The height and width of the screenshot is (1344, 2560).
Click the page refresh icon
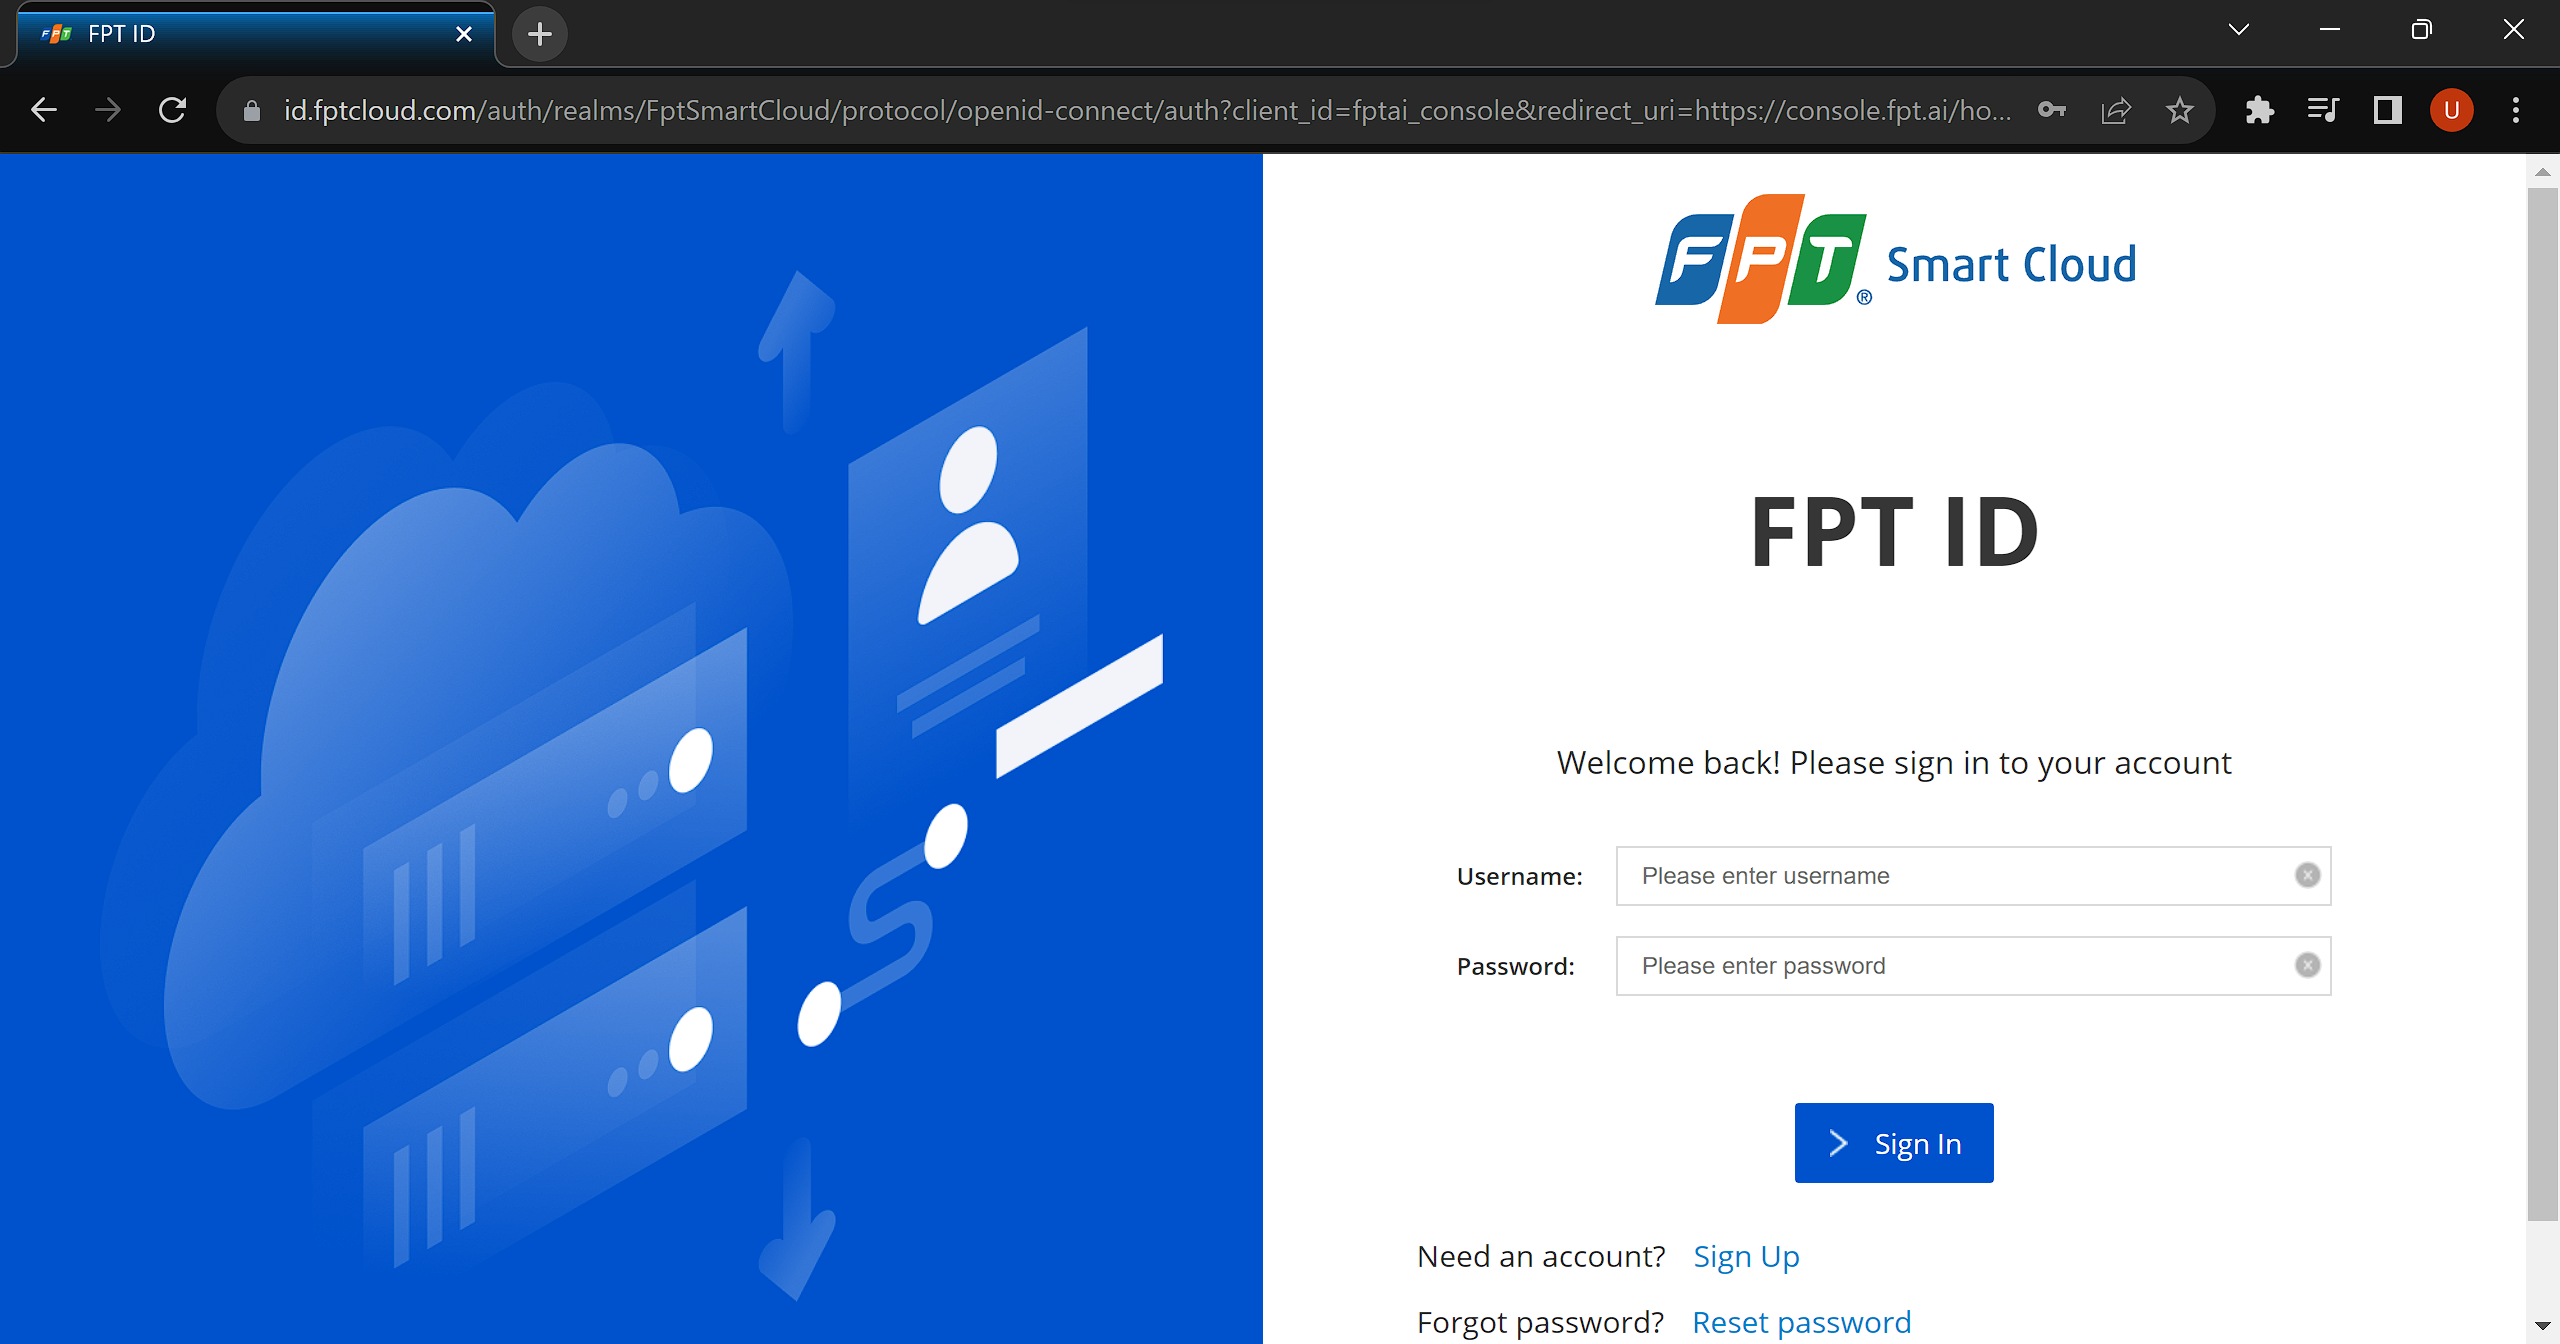pos(171,110)
